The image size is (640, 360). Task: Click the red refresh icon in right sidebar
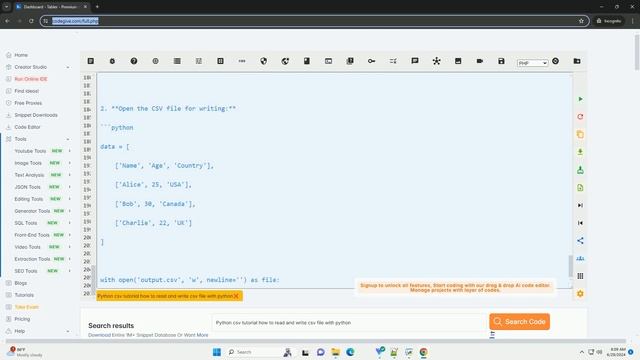tap(580, 117)
